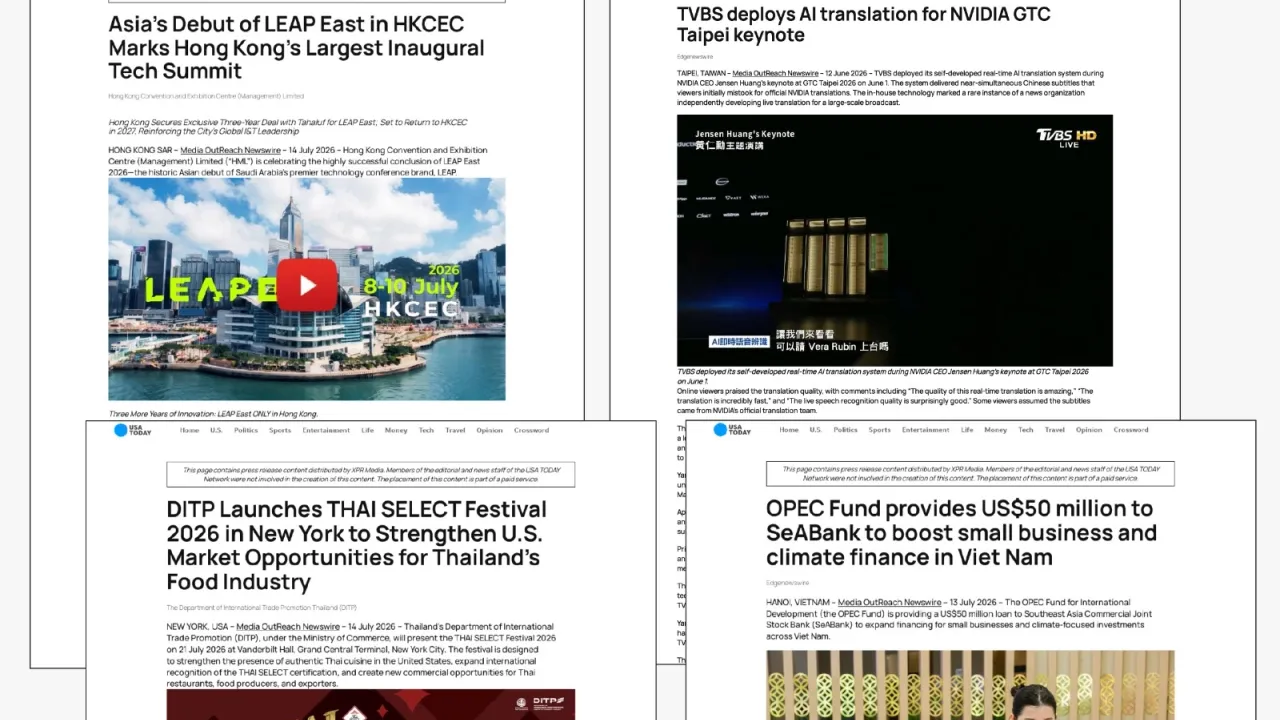The image size is (1280, 720).
Task: Click the "OPEC Fund provides US$50 million" headline
Action: tap(961, 533)
